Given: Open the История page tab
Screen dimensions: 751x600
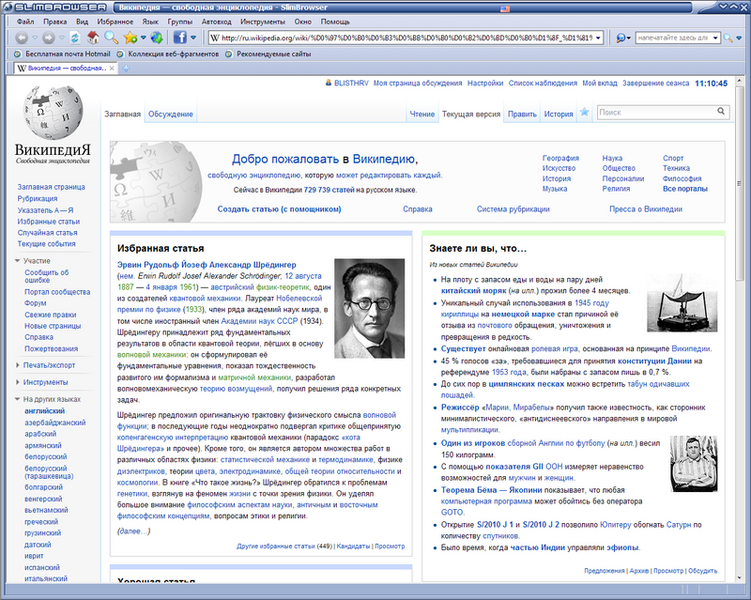Looking at the screenshot, I should 558,114.
